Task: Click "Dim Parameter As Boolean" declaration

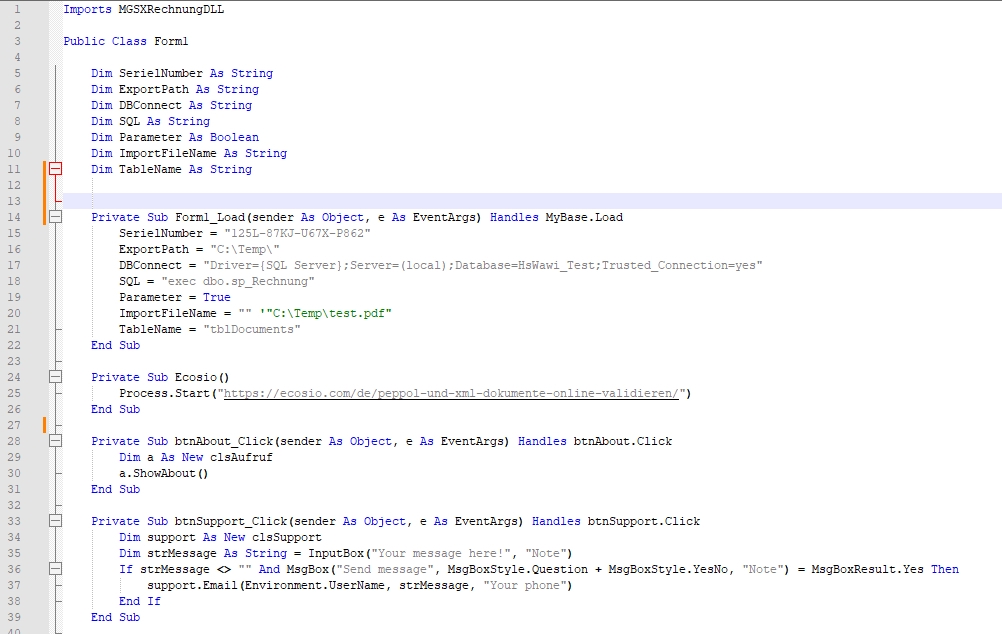Action: [175, 137]
